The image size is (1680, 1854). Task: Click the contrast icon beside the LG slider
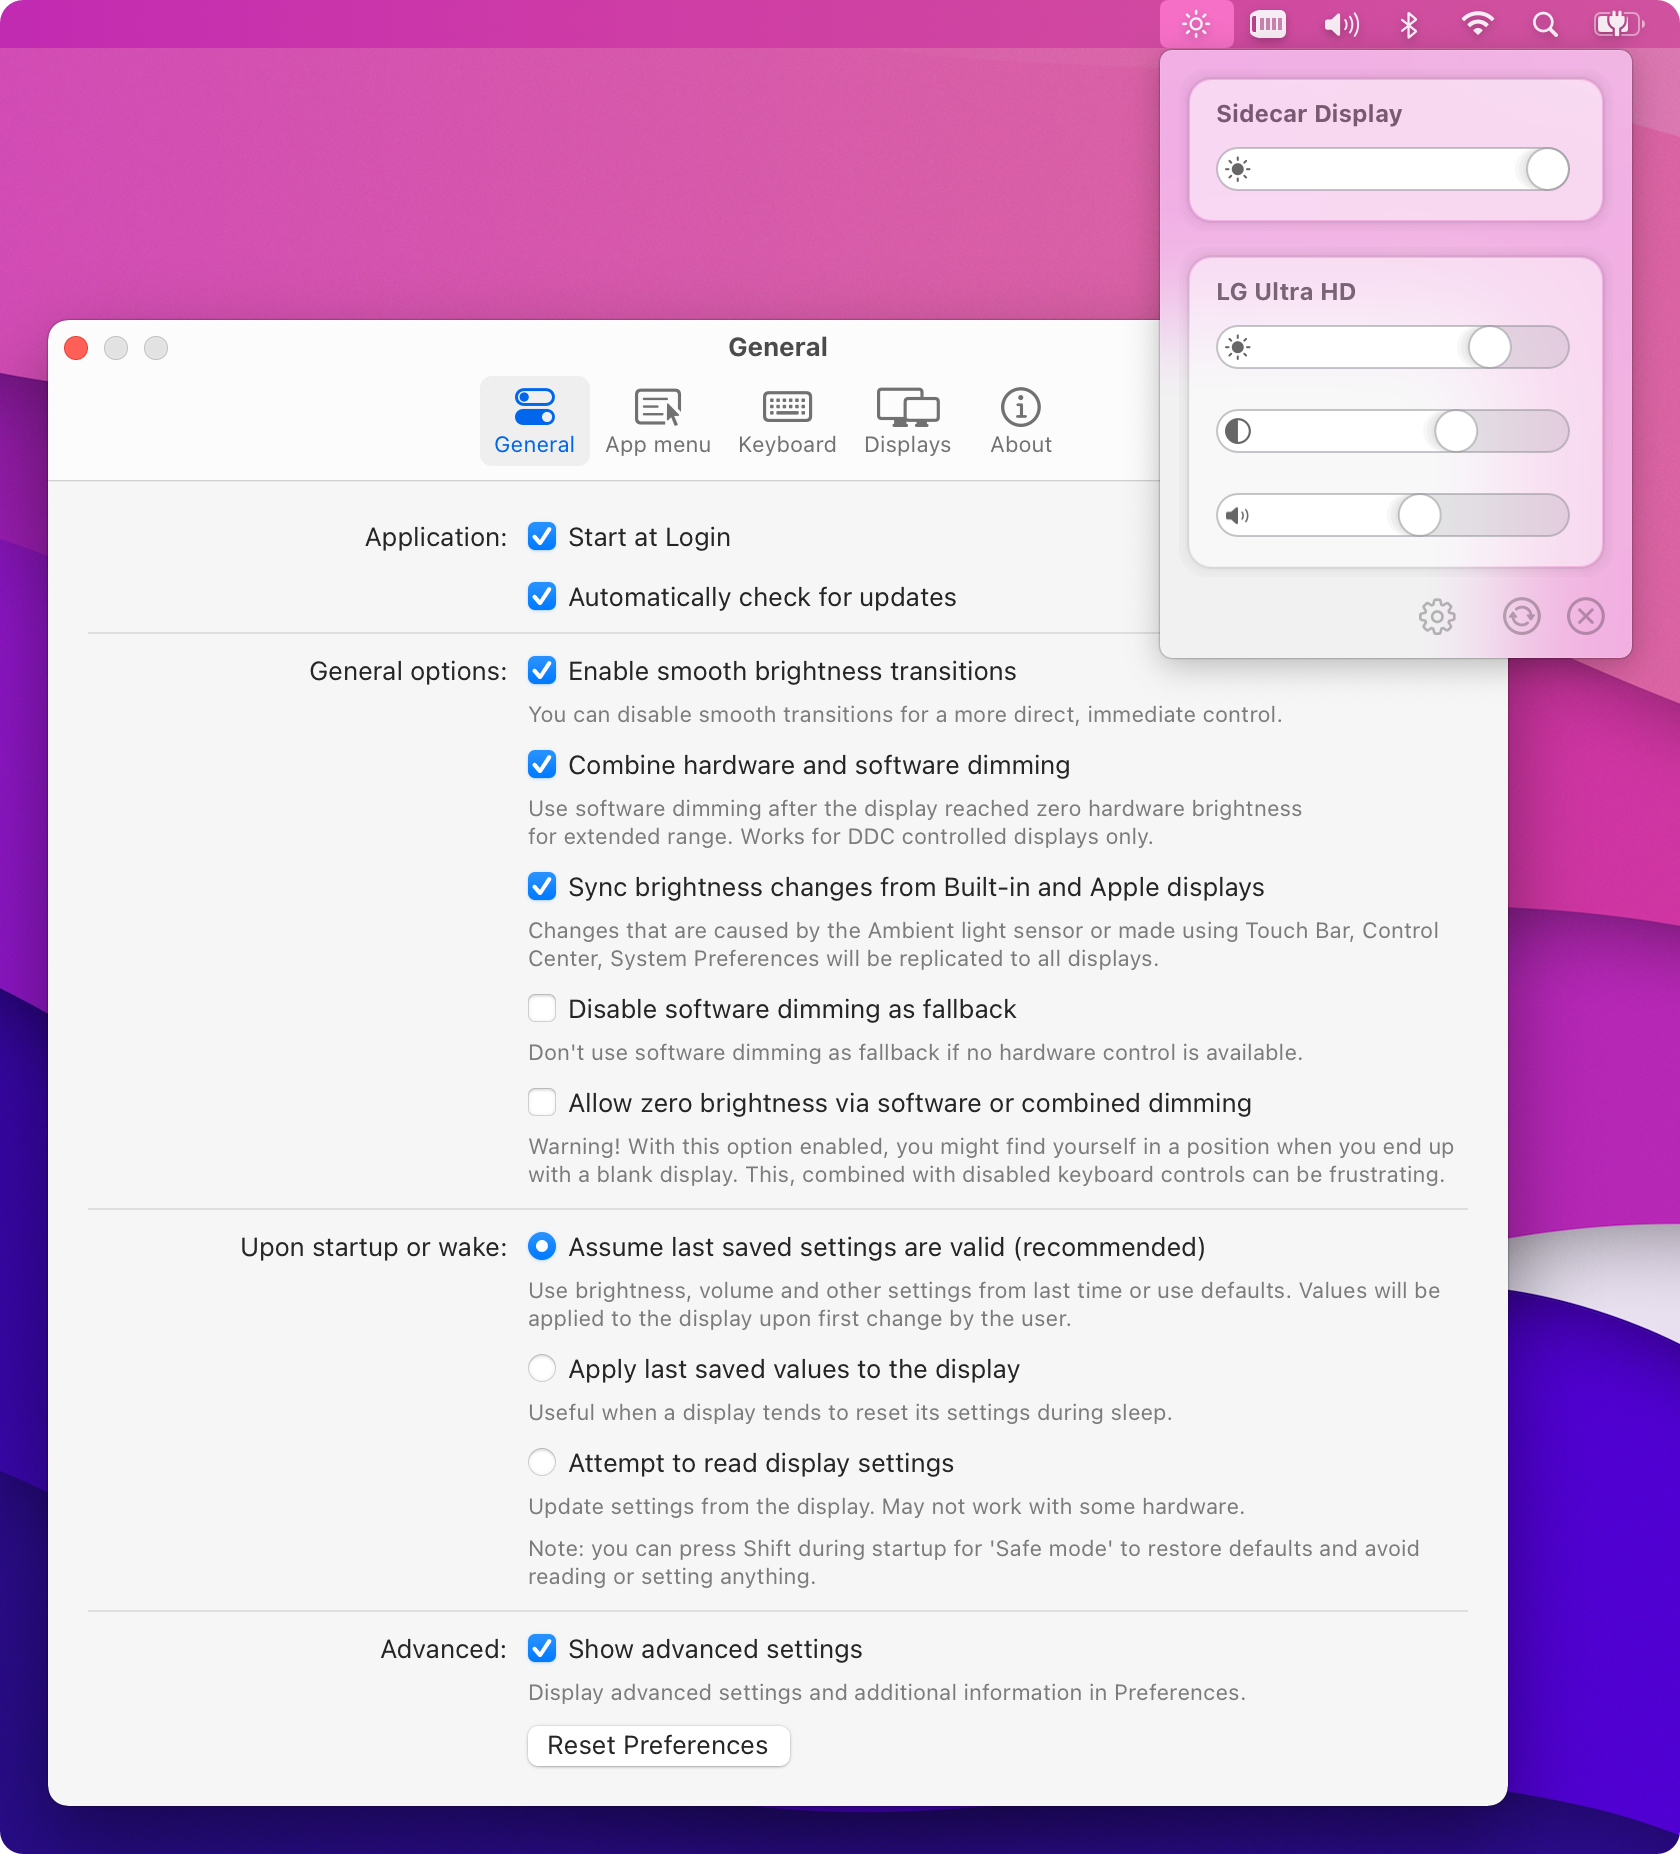click(x=1238, y=431)
